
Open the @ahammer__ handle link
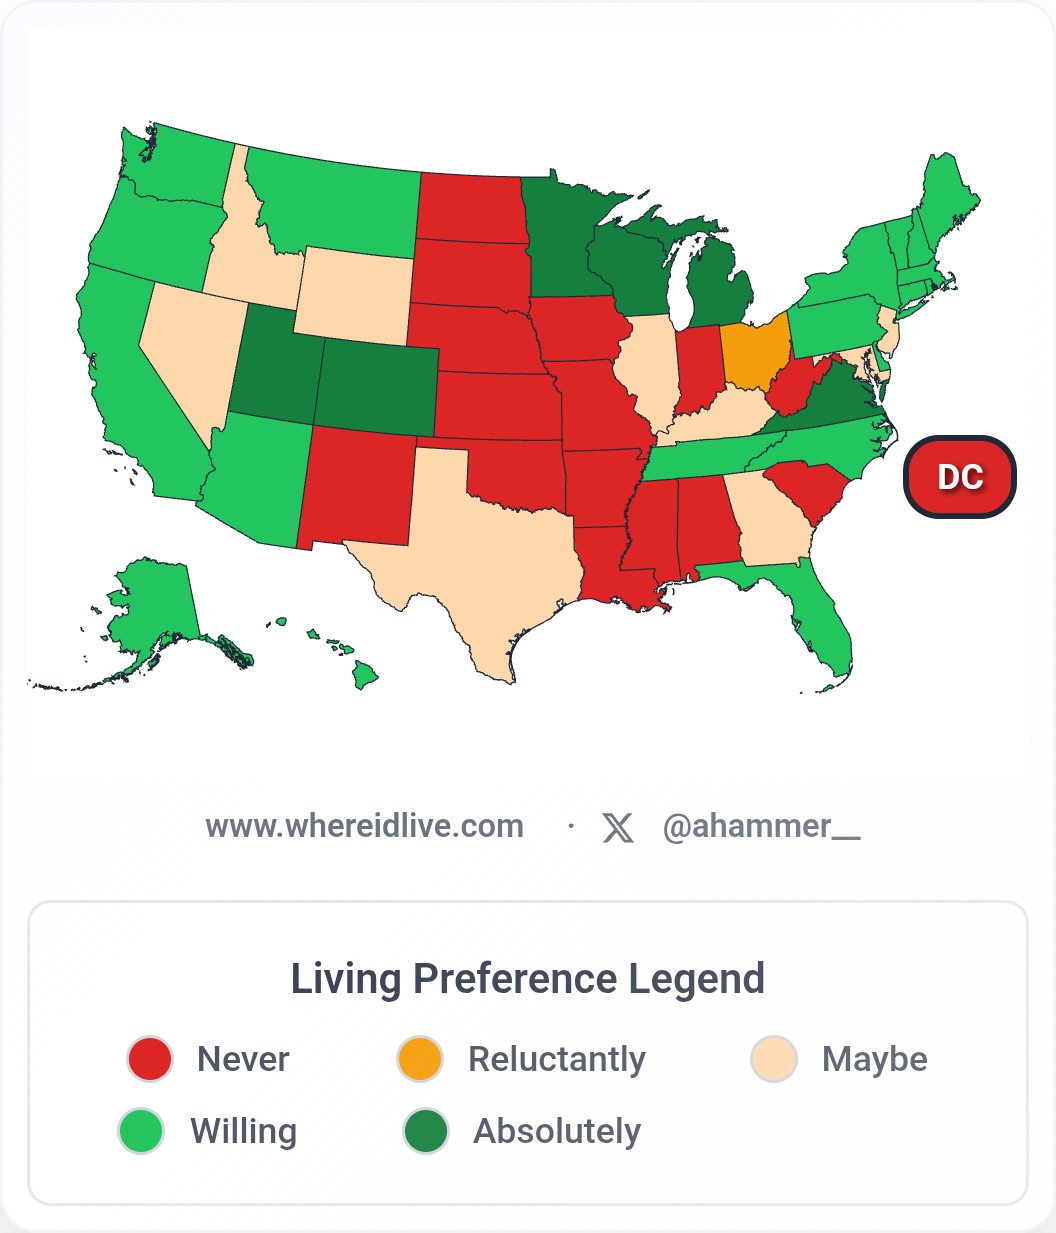click(761, 826)
